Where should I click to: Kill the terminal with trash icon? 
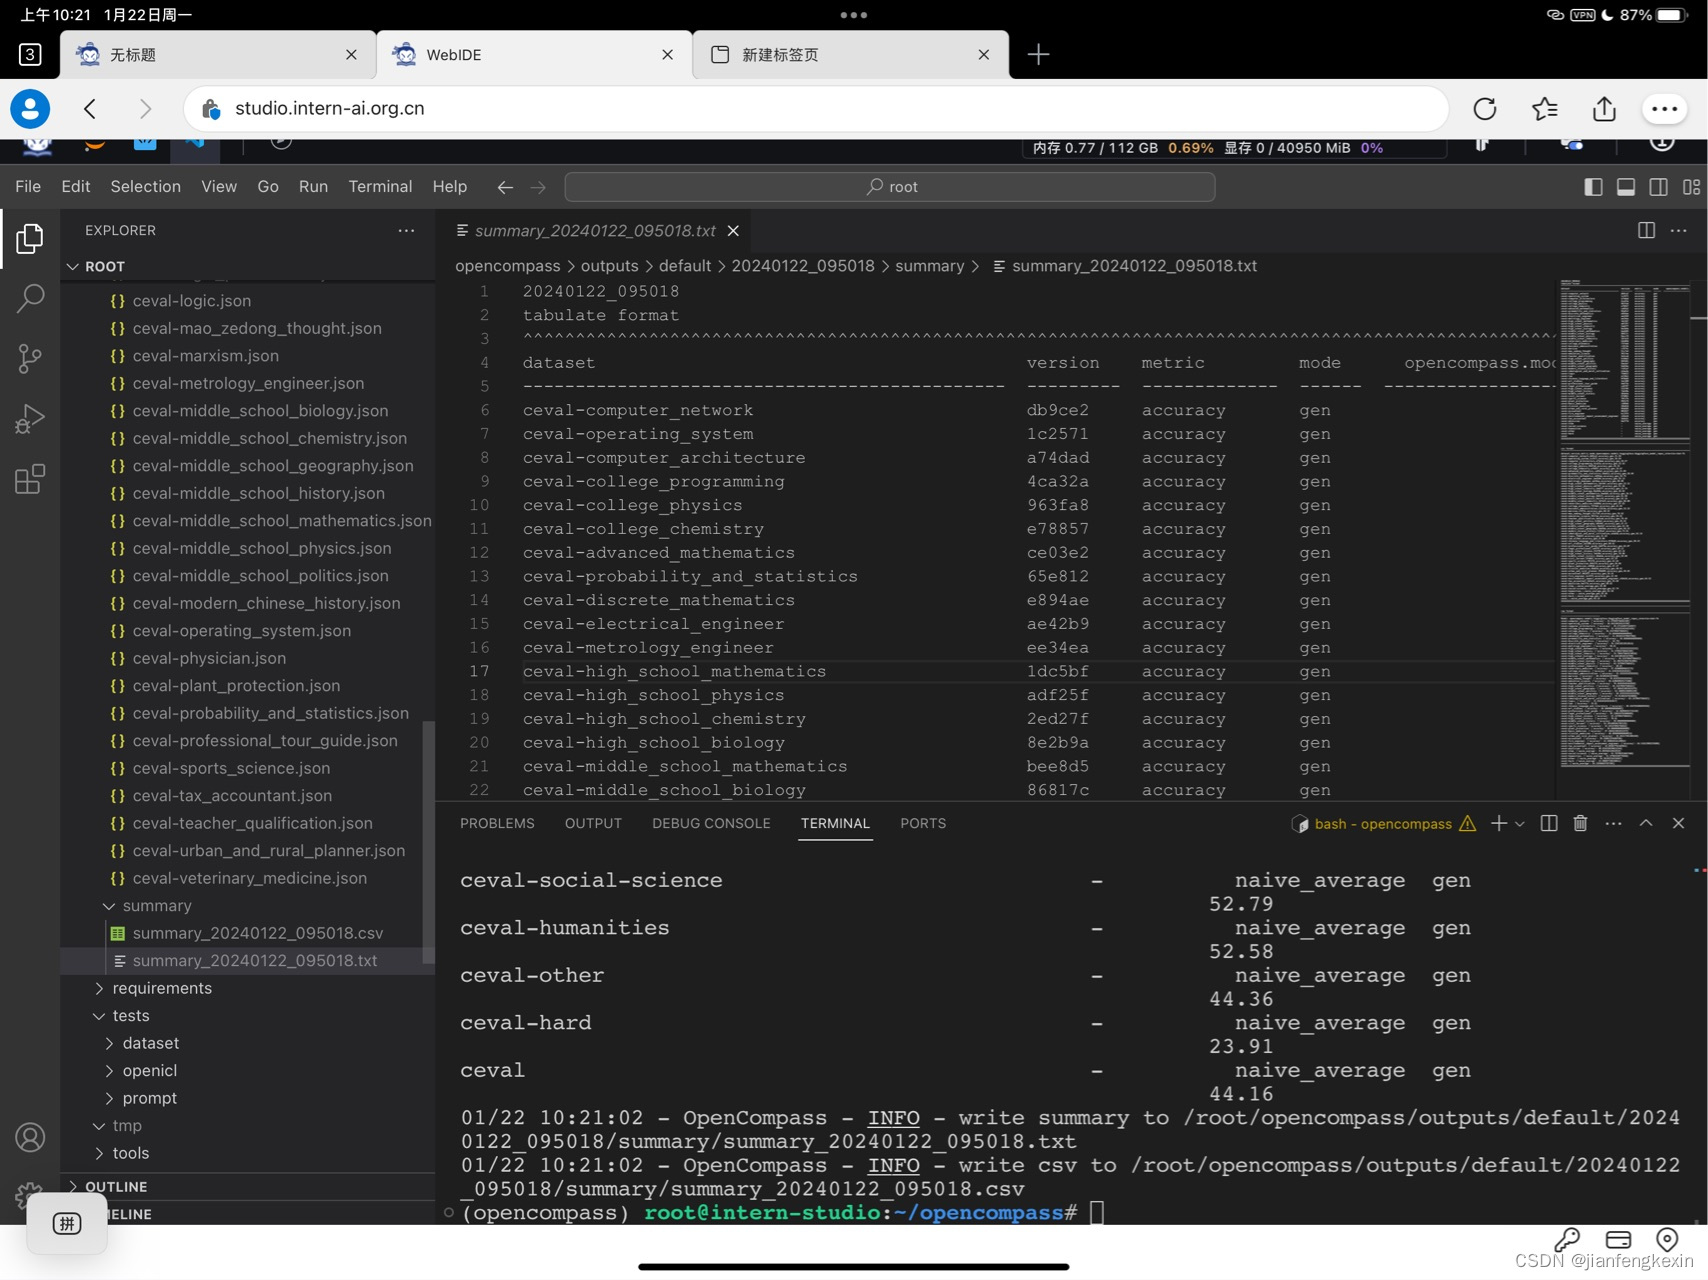click(1580, 823)
